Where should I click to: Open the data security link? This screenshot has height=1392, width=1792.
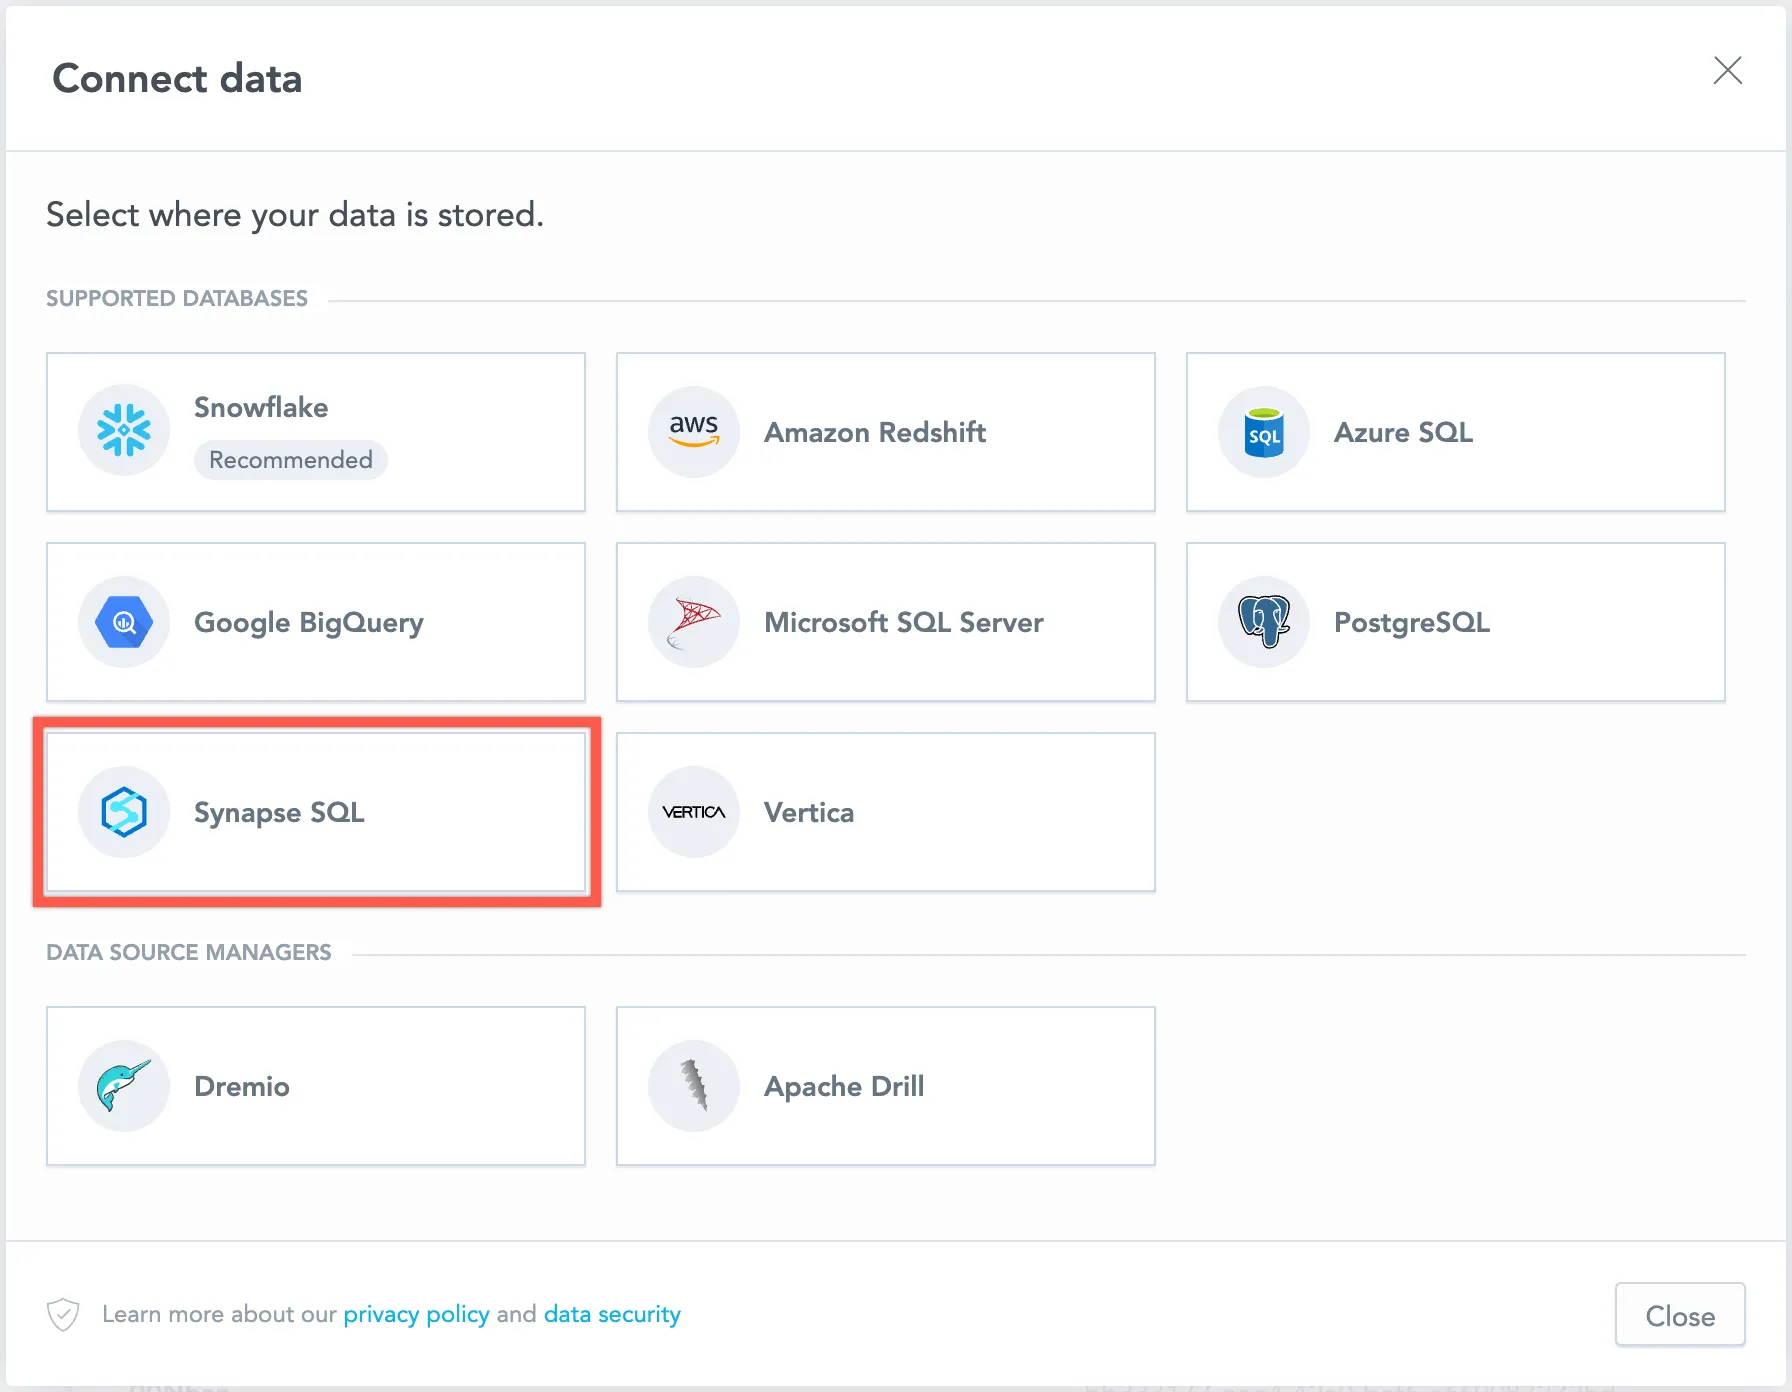pyautogui.click(x=611, y=1314)
